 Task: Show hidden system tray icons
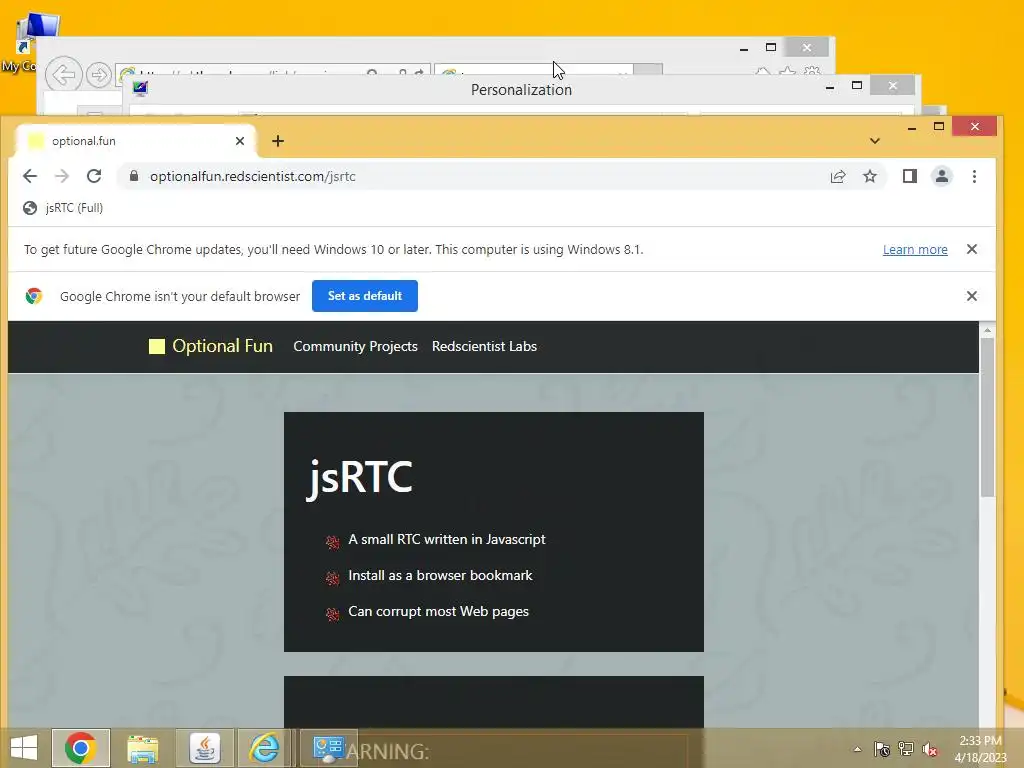click(x=857, y=749)
